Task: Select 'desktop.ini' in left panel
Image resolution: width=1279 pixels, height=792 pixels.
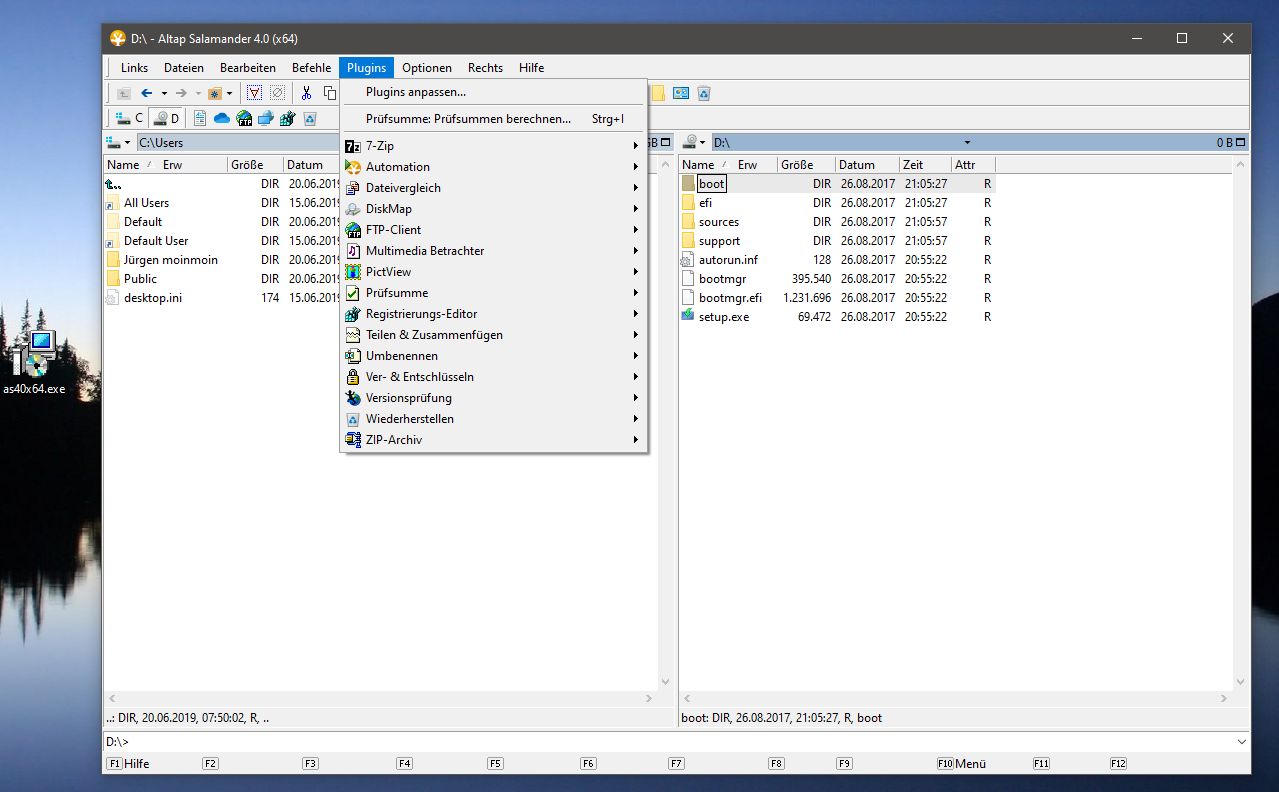Action: click(x=153, y=298)
